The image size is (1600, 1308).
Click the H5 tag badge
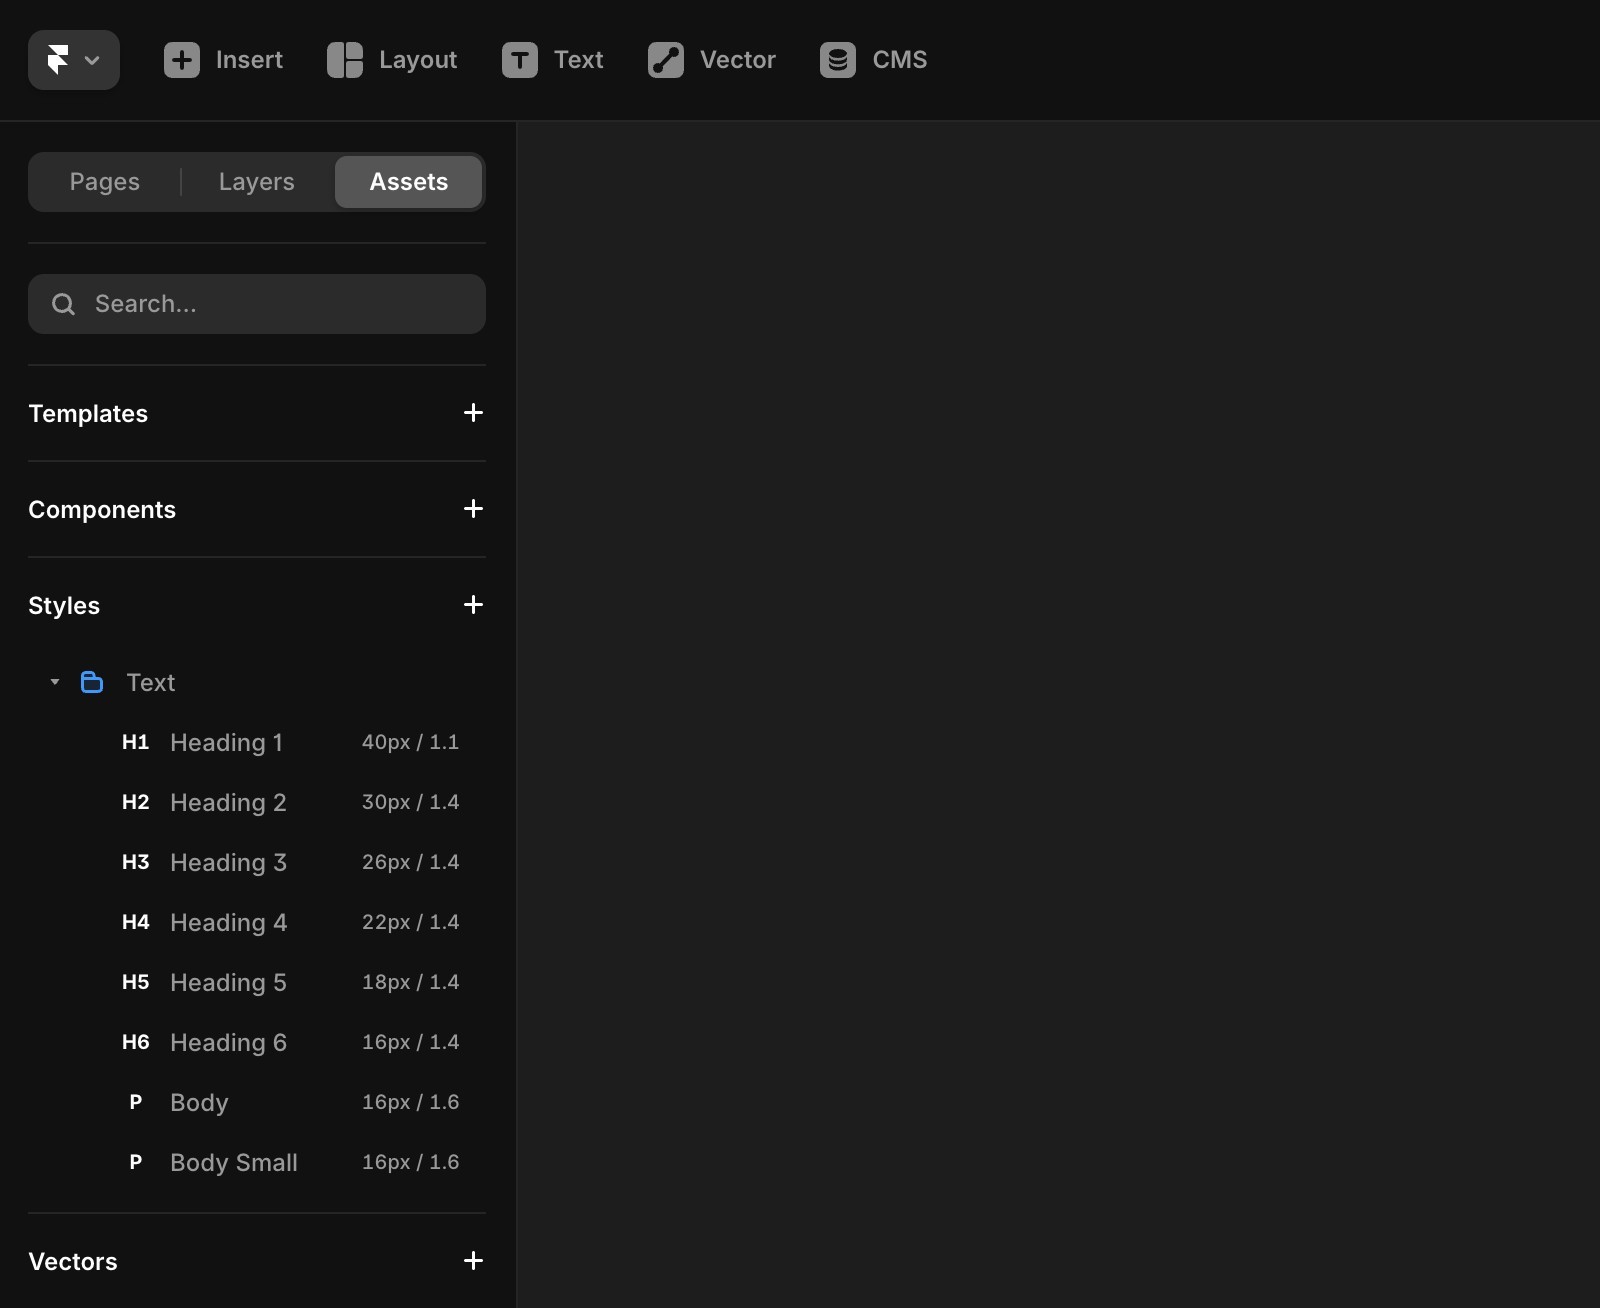(136, 982)
